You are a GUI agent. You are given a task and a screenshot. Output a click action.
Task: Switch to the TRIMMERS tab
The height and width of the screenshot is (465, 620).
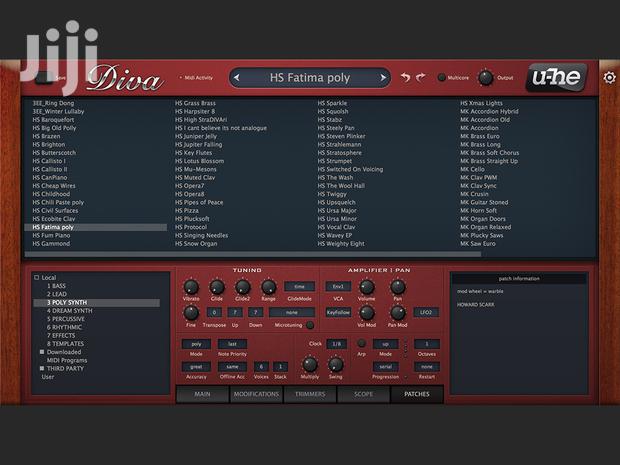click(x=310, y=394)
